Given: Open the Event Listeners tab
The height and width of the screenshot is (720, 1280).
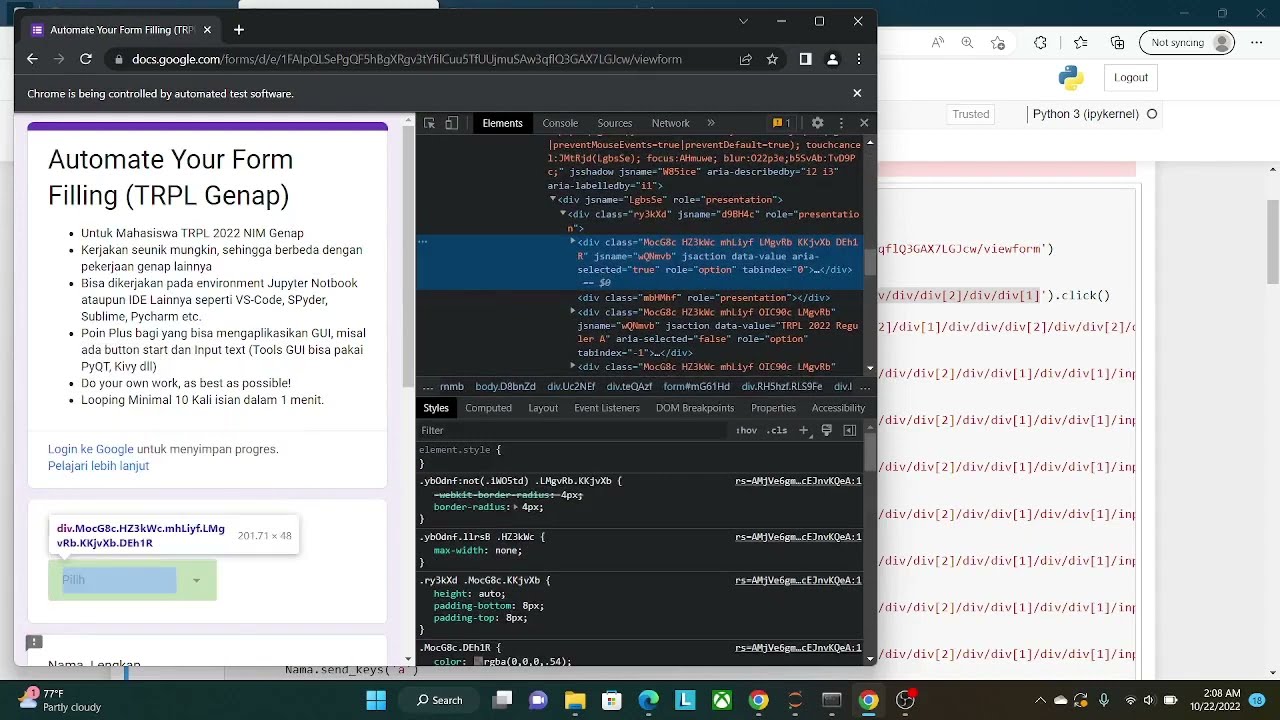Looking at the screenshot, I should coord(607,408).
